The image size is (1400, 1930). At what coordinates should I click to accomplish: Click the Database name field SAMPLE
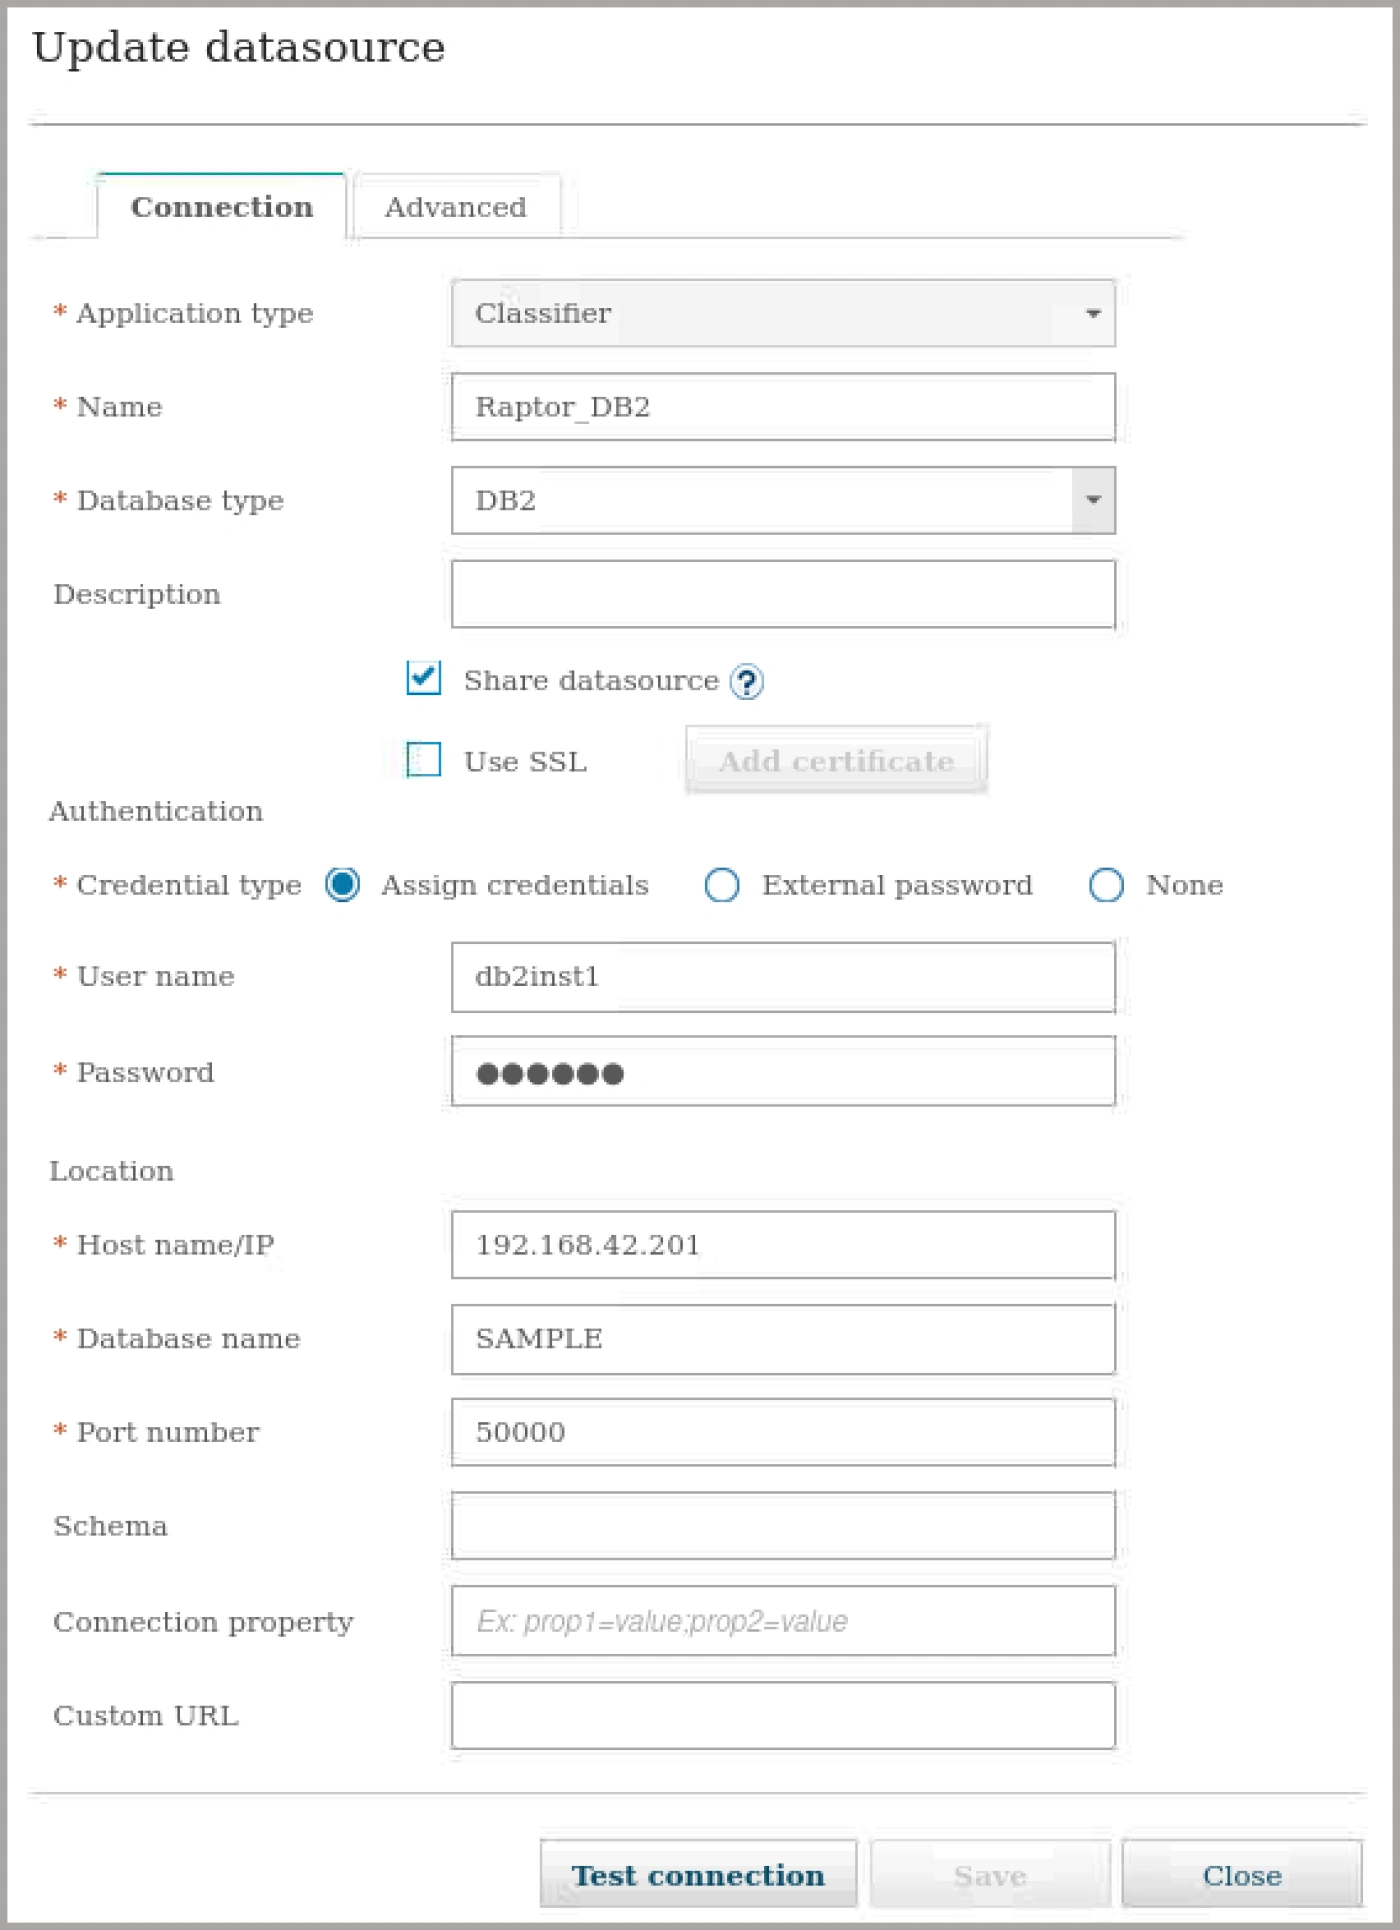(783, 1339)
